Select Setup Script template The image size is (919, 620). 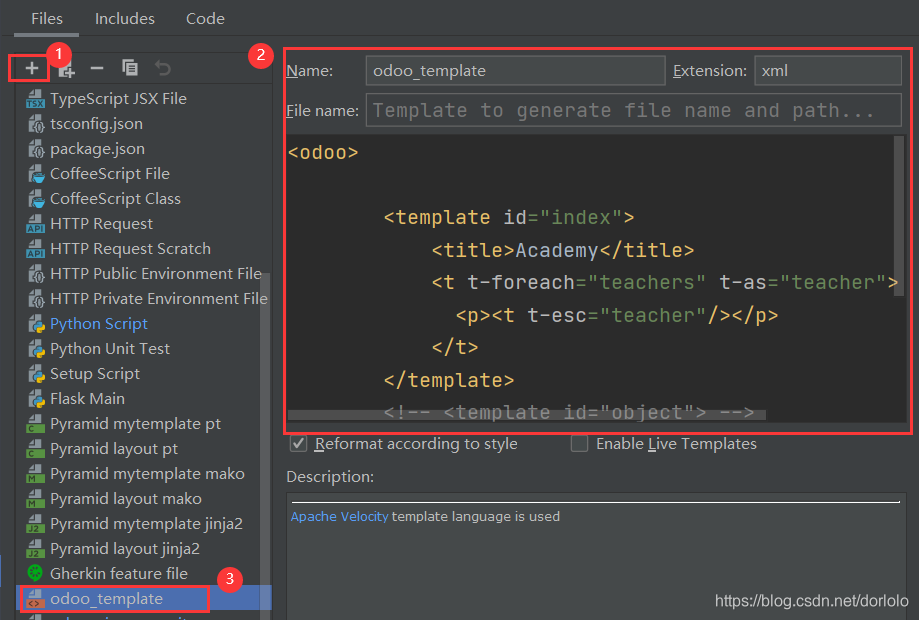(95, 374)
